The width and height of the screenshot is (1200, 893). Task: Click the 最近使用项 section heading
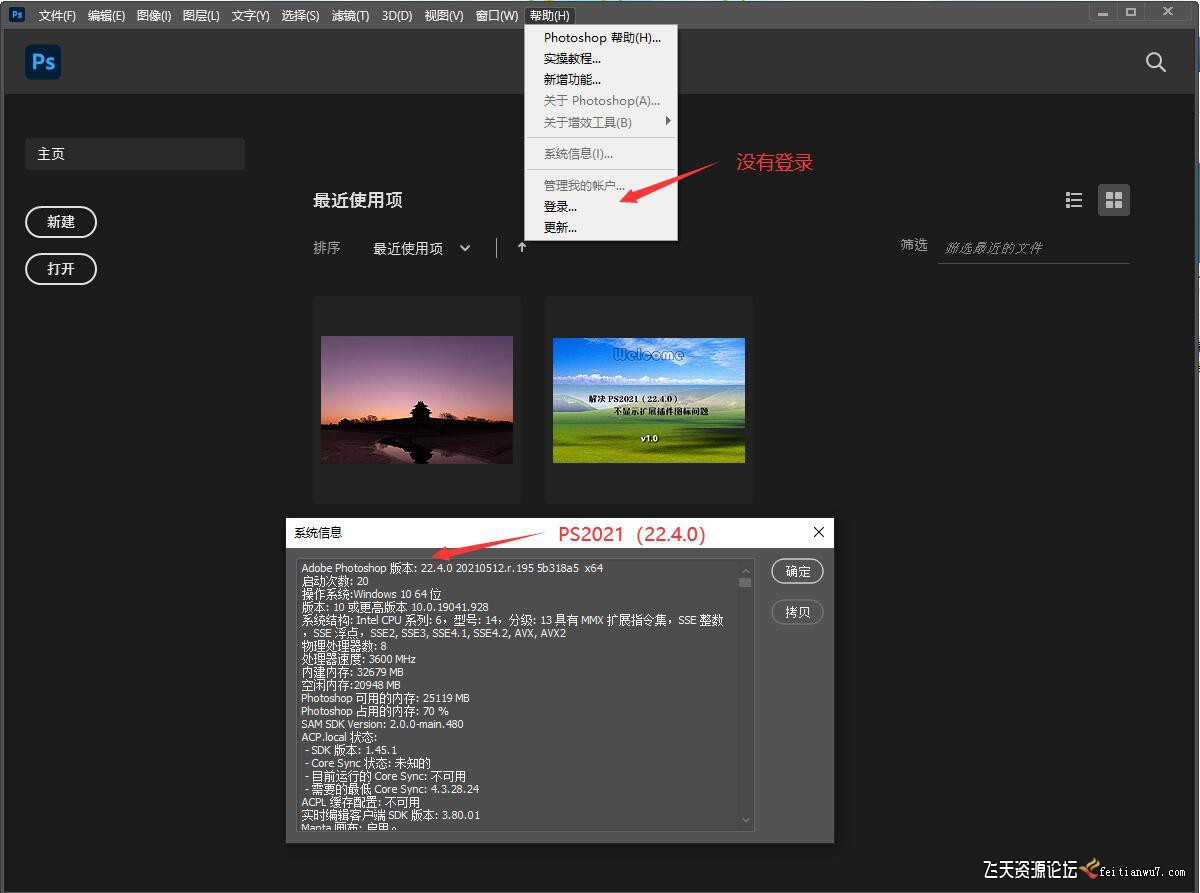click(358, 200)
